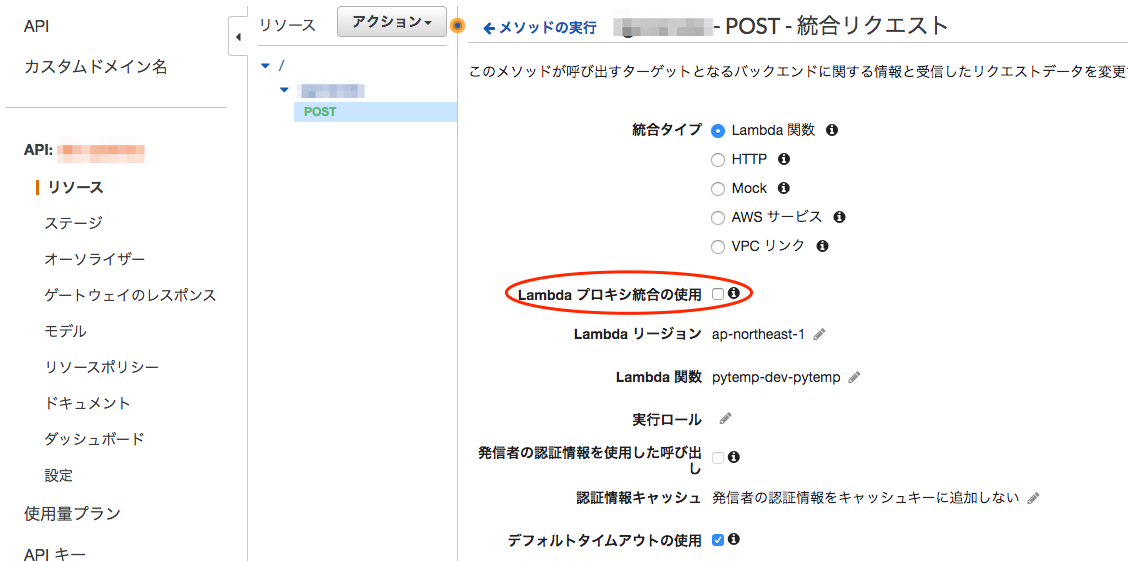Select VPC リンク integration type

coord(717,247)
